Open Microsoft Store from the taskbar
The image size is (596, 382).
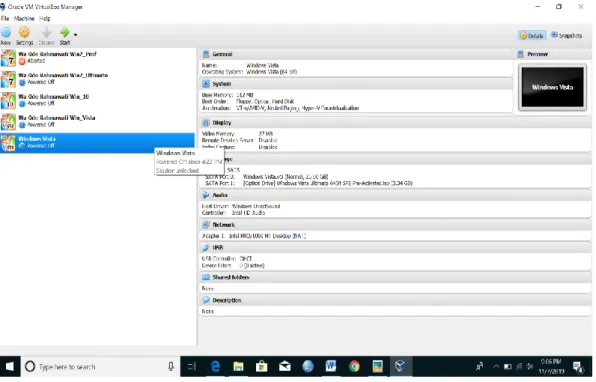pos(262,366)
